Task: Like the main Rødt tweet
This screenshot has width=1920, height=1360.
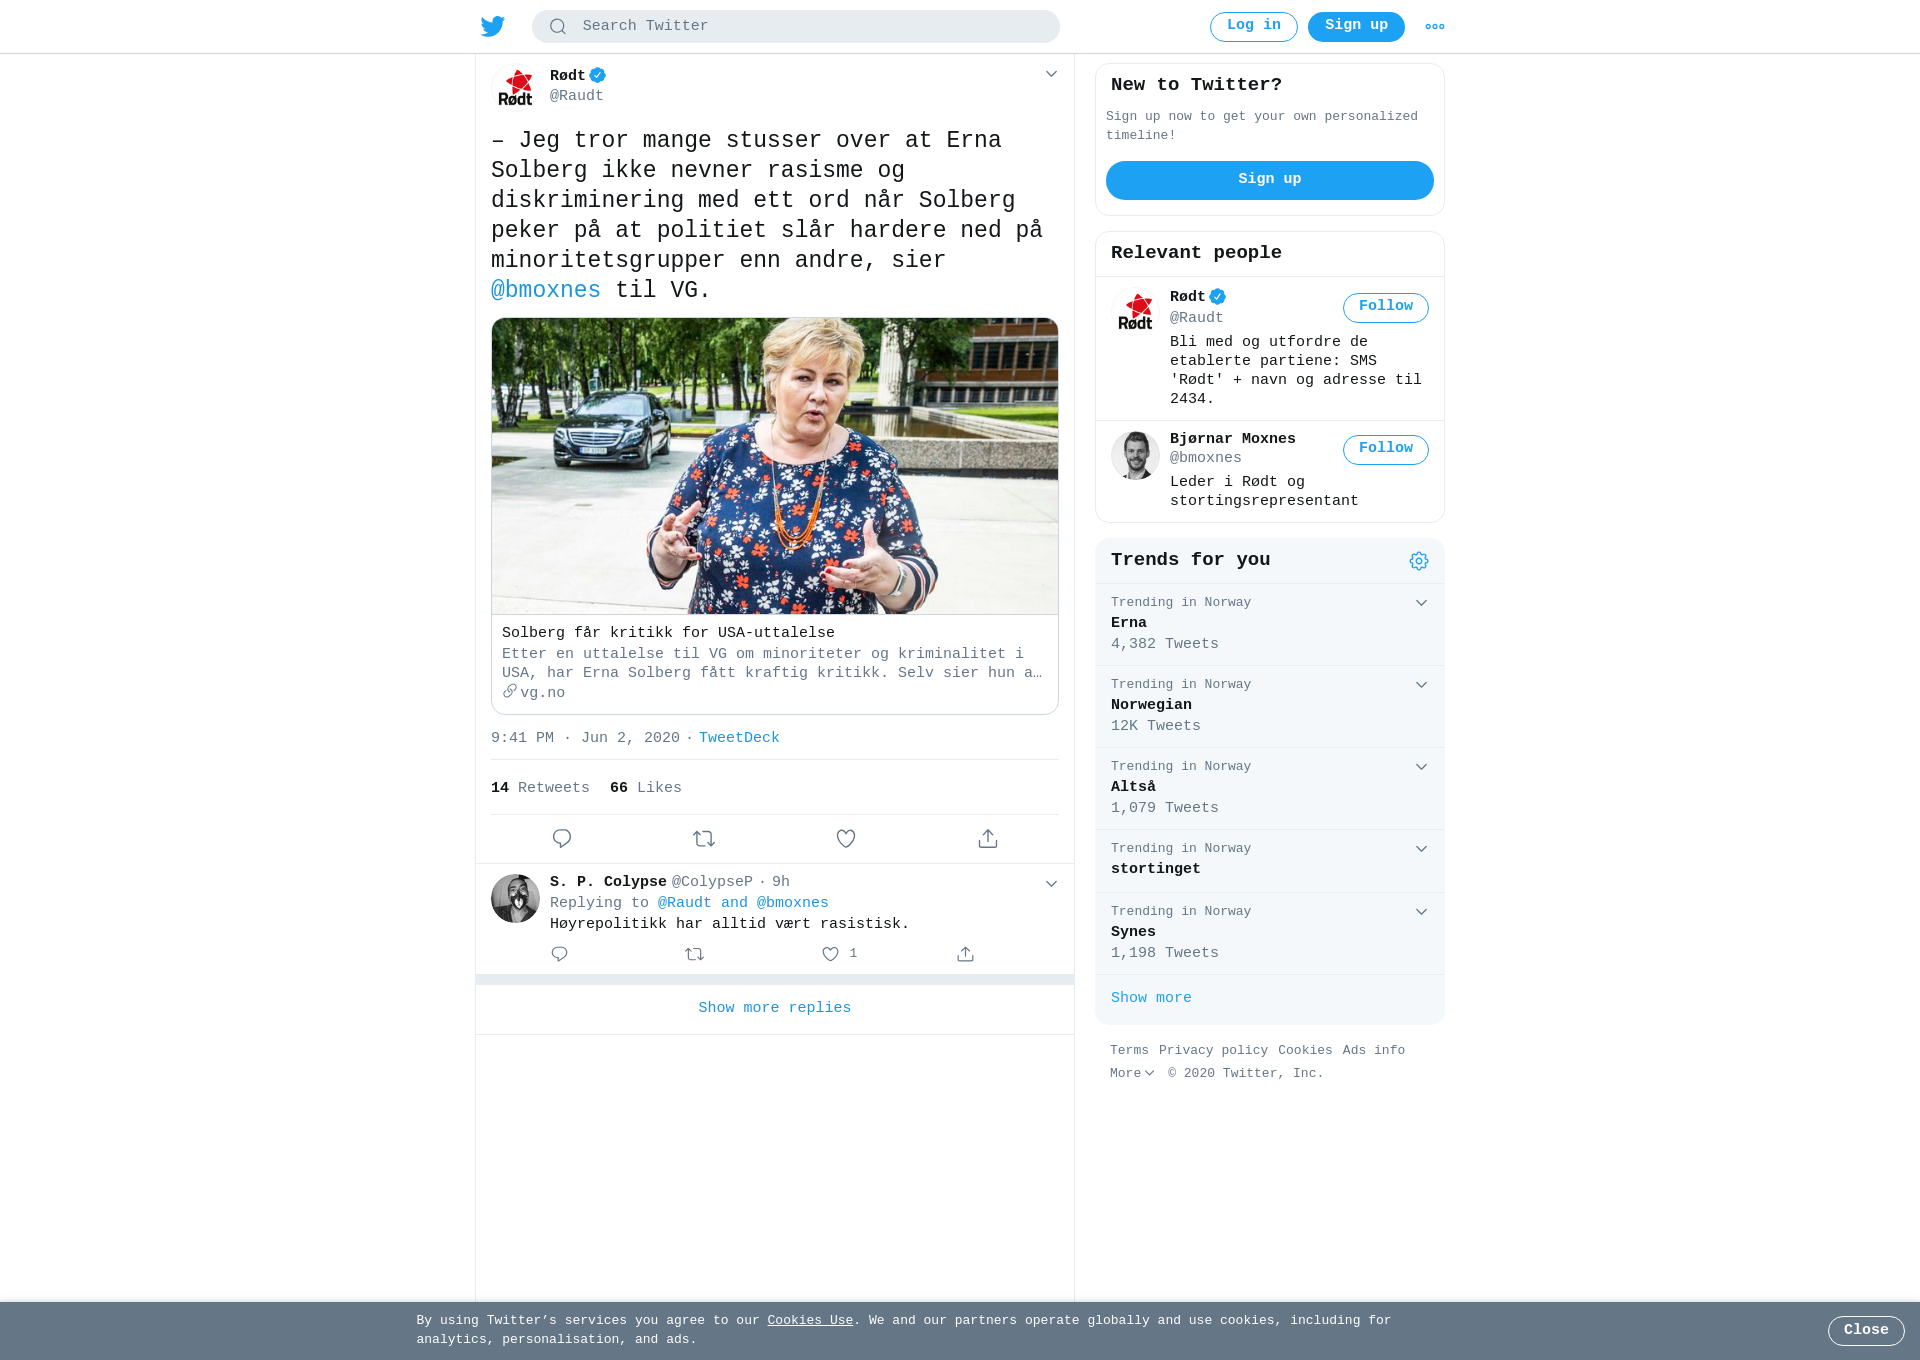Action: coord(846,839)
